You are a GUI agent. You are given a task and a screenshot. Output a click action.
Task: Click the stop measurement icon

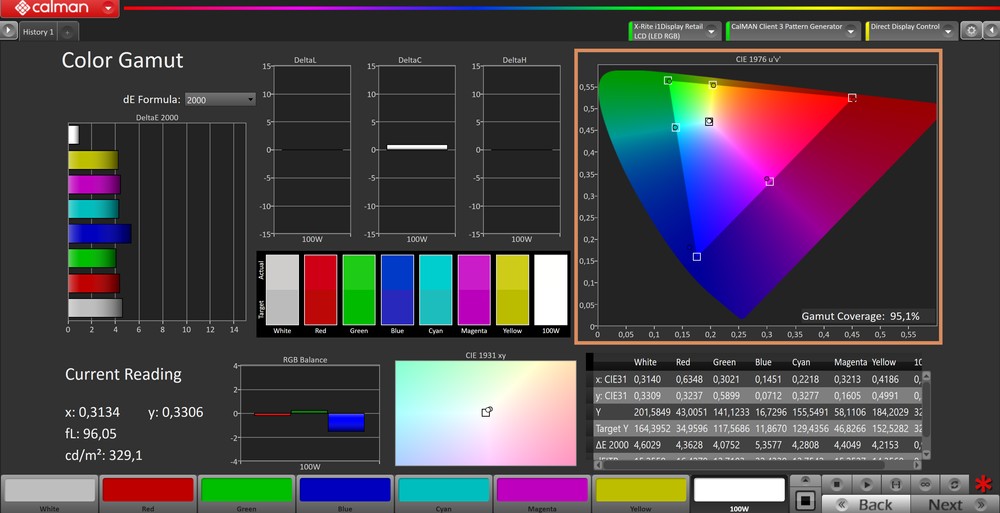tap(837, 484)
